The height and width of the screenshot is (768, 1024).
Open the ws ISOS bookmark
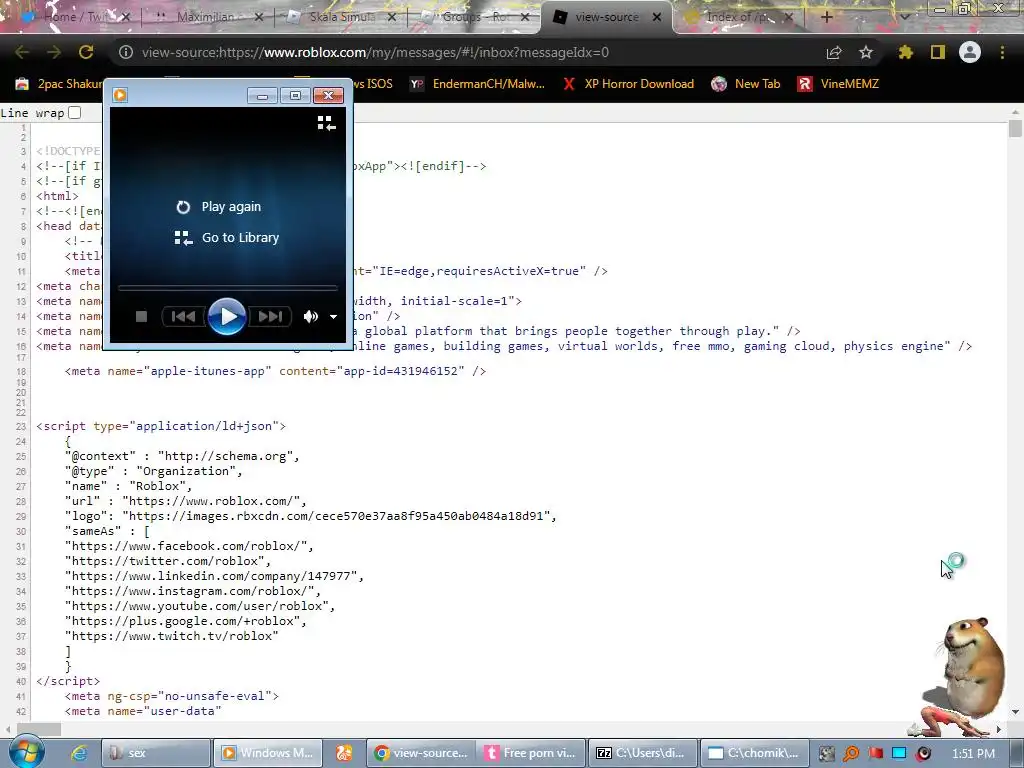click(374, 84)
